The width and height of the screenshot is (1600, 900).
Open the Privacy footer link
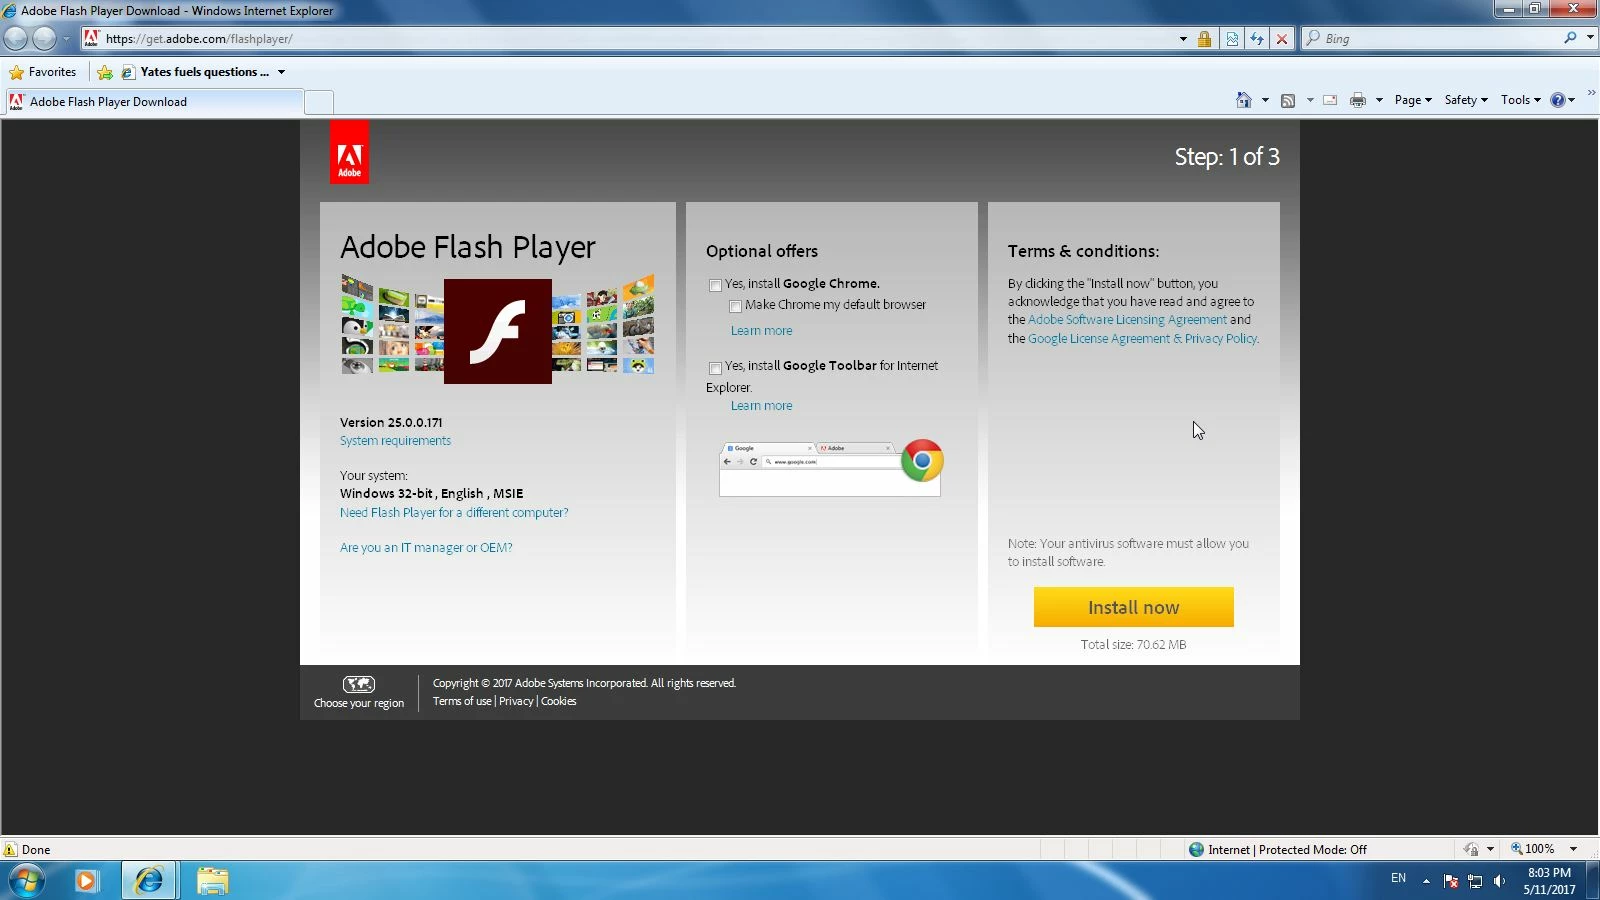[516, 702]
